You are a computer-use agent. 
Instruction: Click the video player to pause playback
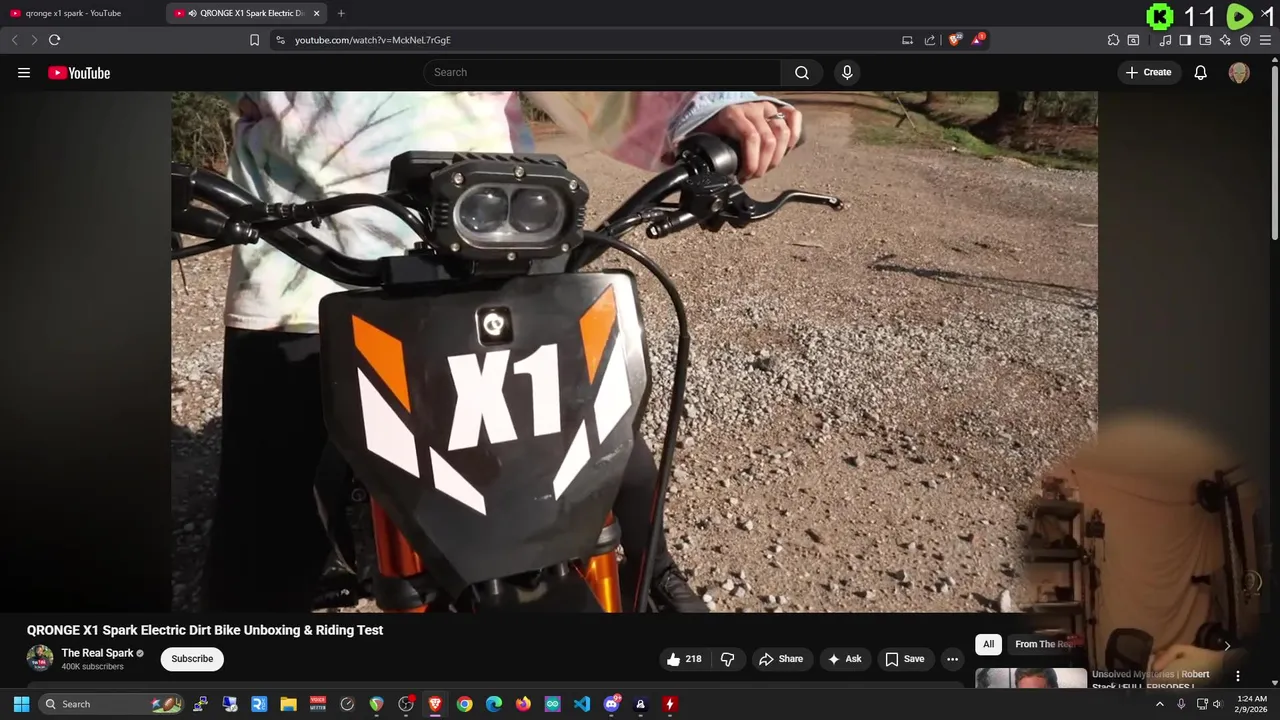coord(634,351)
